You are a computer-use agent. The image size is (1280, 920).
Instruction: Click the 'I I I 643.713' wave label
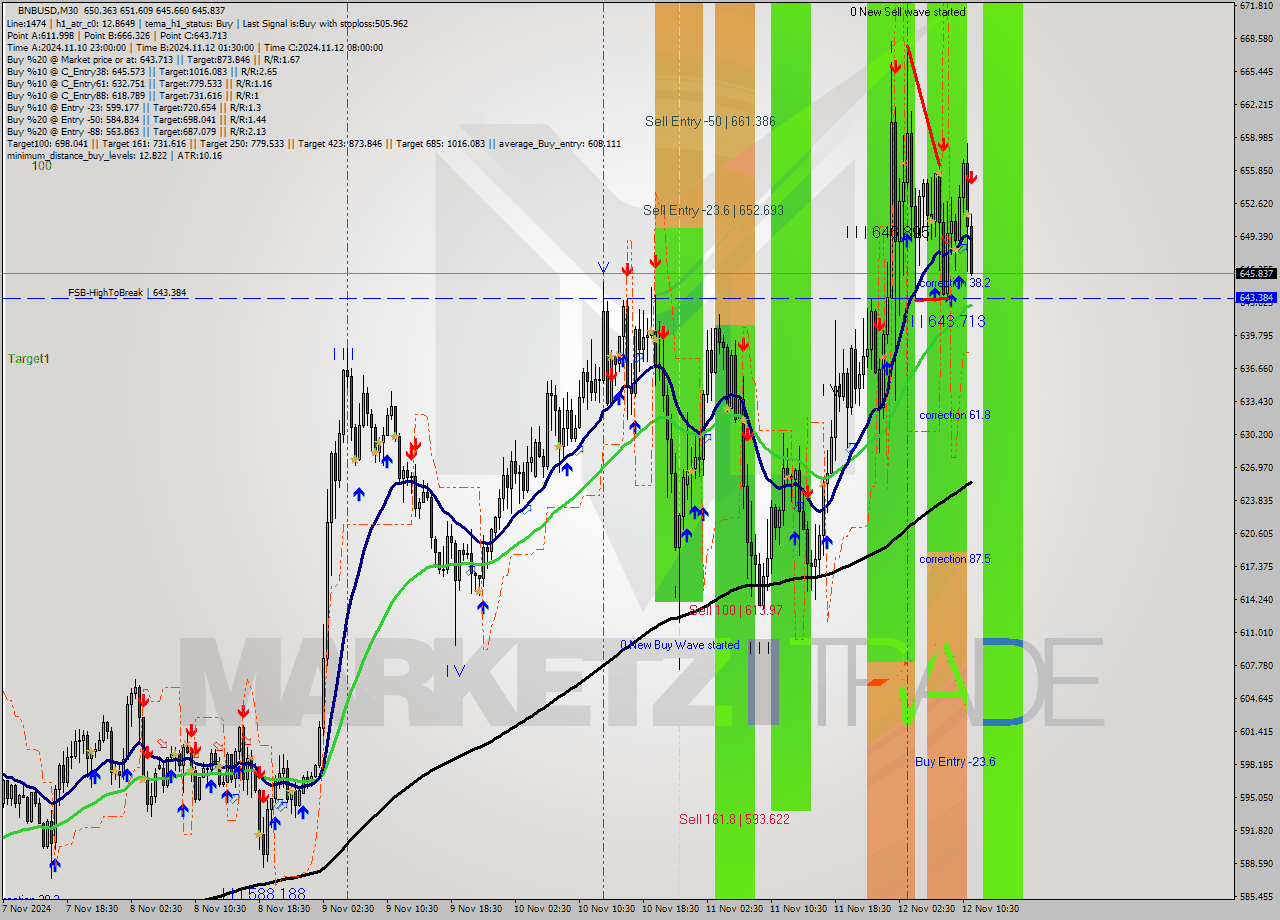948,321
